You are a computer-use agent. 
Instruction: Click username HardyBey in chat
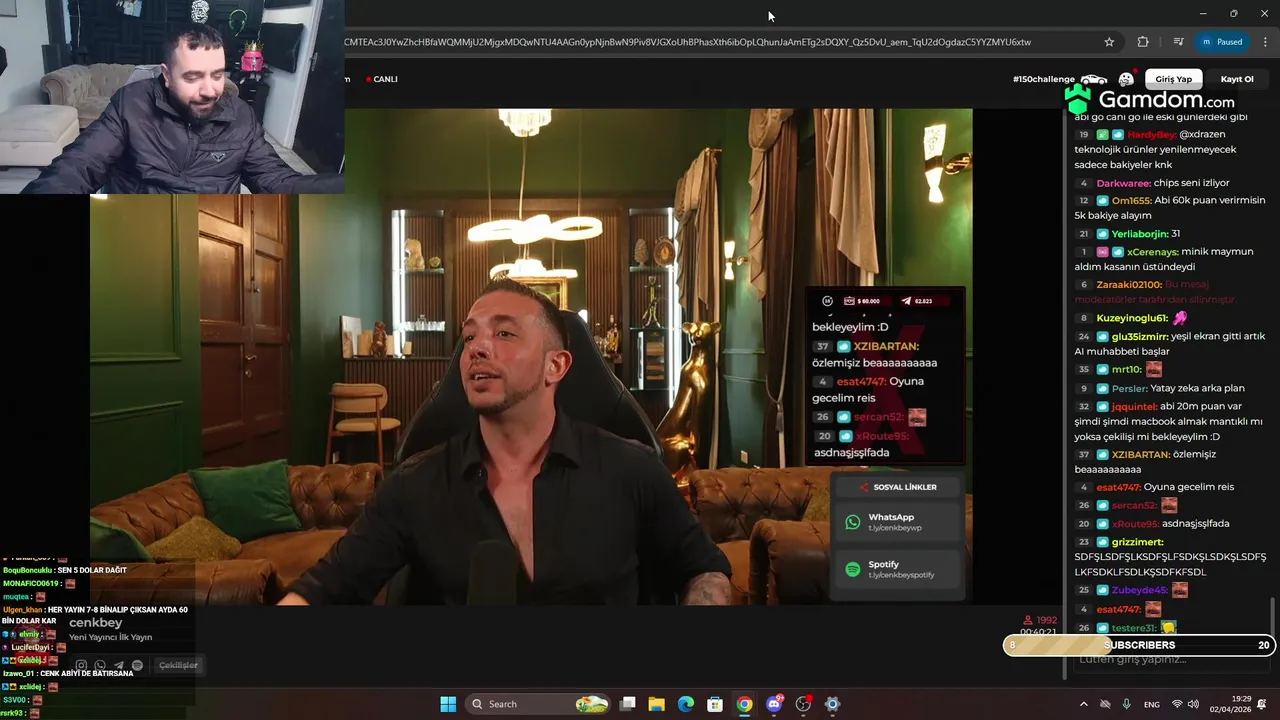pos(1152,134)
